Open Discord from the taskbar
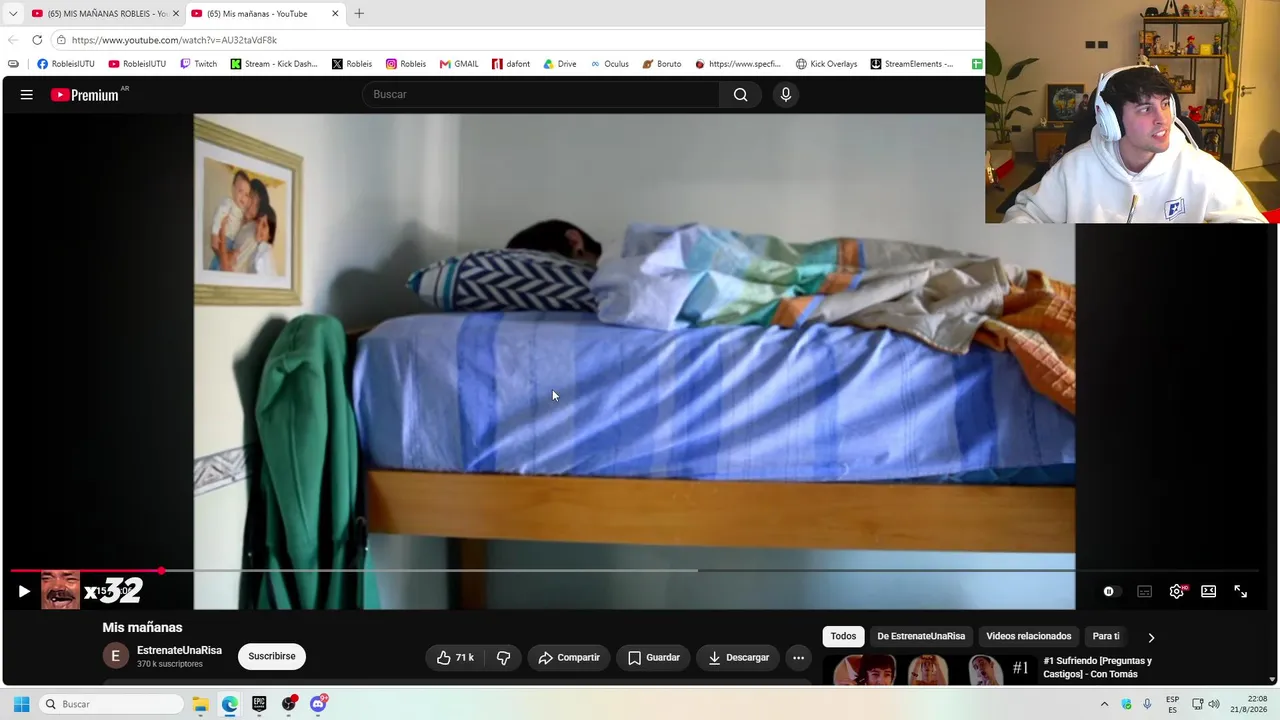 318,704
